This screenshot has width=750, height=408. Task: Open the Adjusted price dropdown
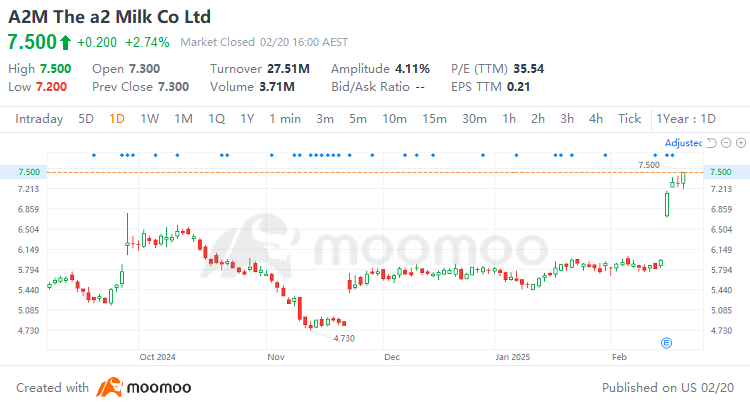683,143
